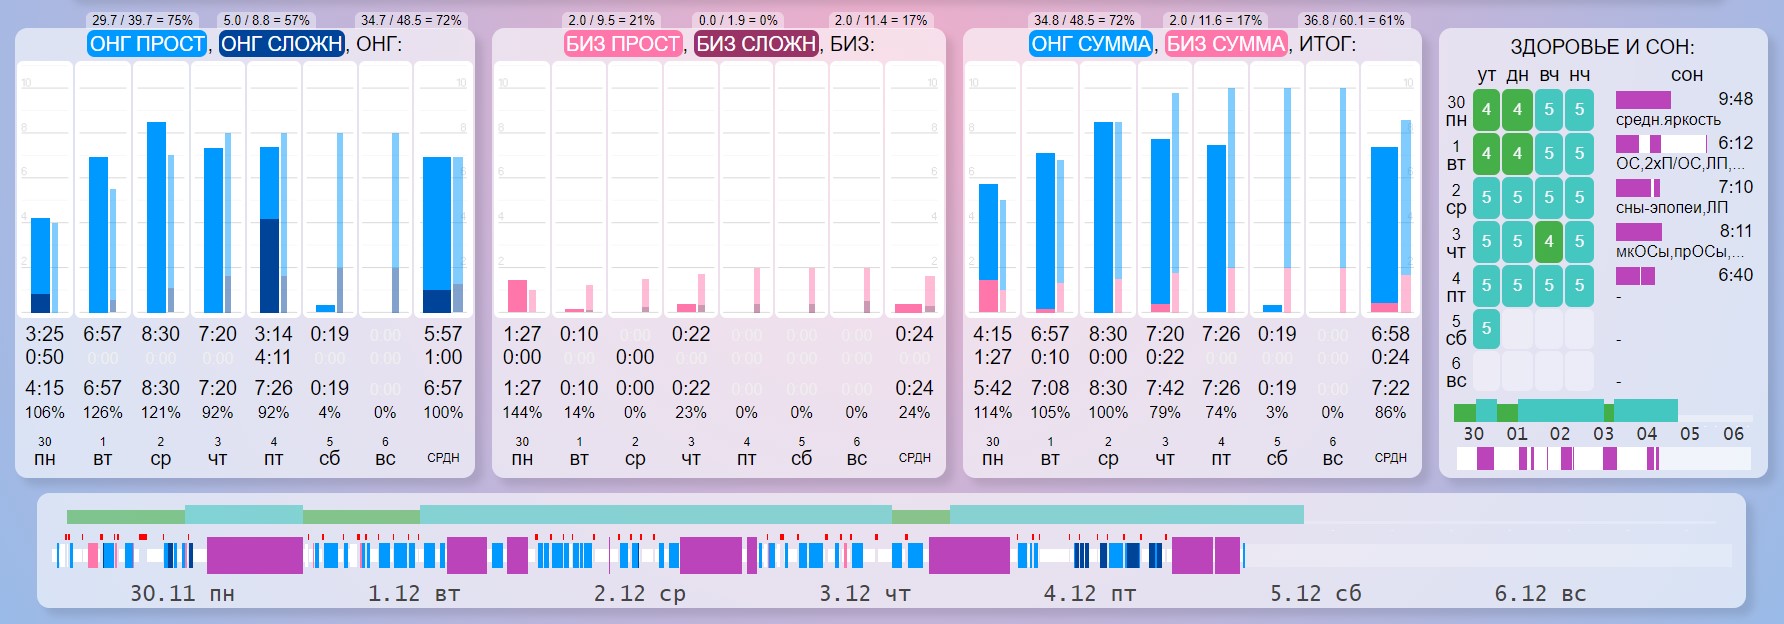Click the ут column header

1486,75
